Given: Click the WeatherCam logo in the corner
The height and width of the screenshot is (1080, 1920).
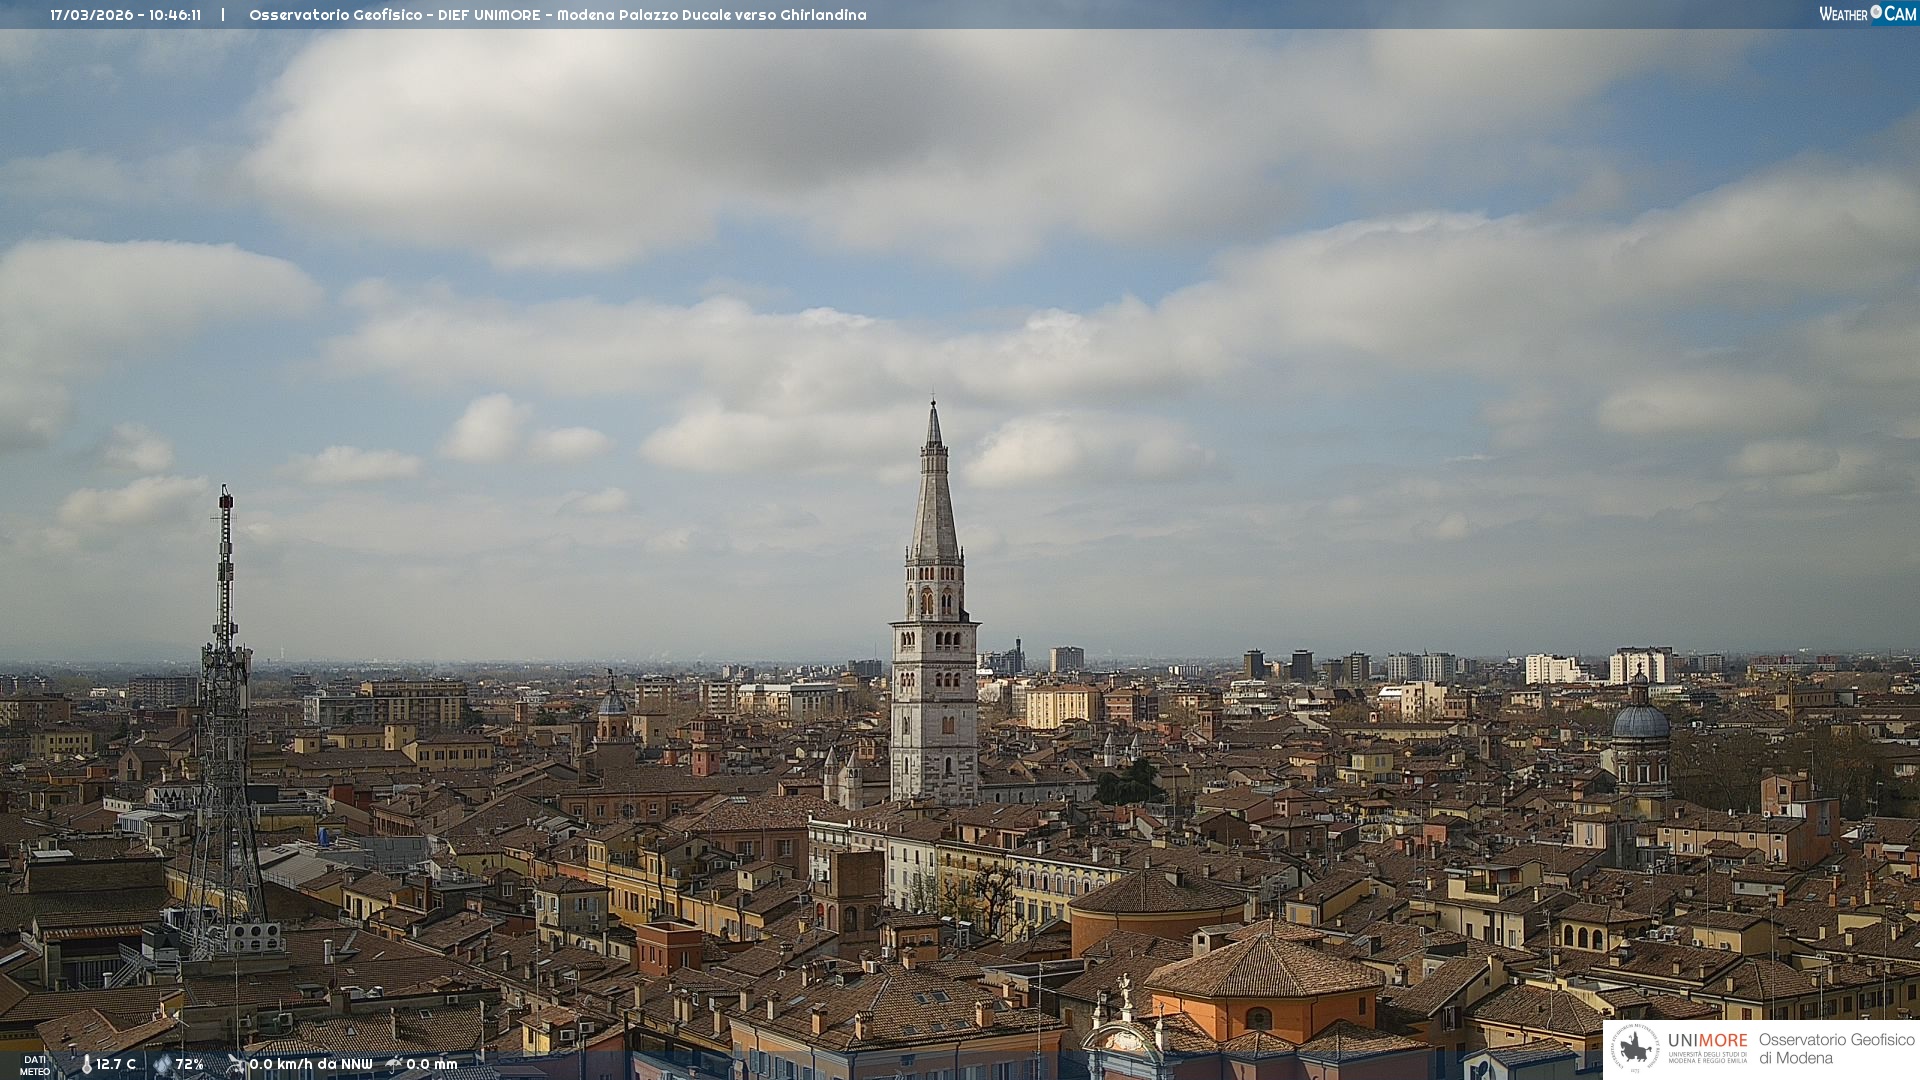Looking at the screenshot, I should (x=1867, y=14).
